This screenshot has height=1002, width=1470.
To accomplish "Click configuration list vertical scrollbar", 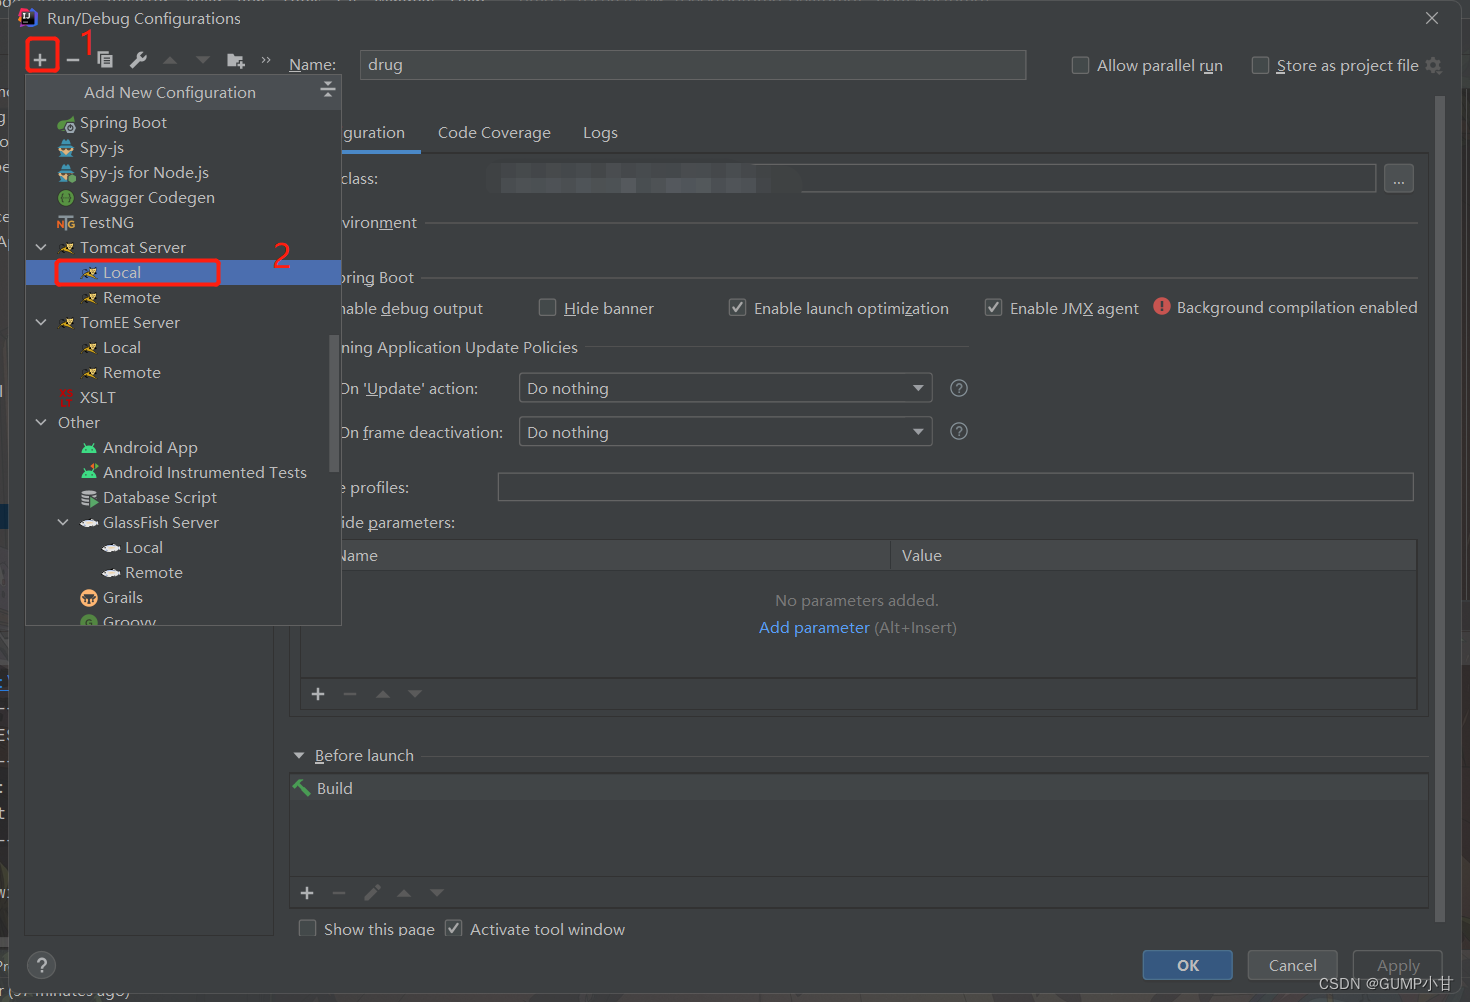I will [334, 403].
